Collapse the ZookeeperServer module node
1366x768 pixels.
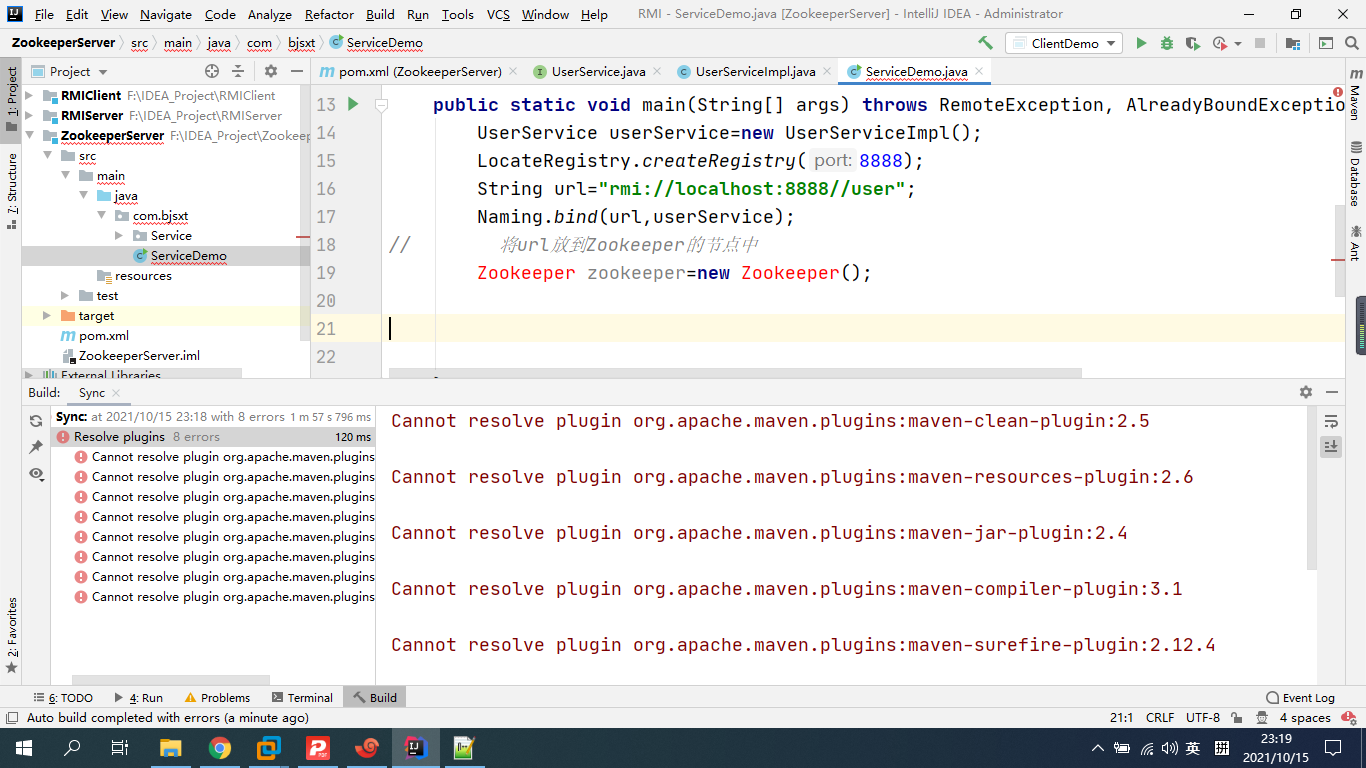[28, 136]
